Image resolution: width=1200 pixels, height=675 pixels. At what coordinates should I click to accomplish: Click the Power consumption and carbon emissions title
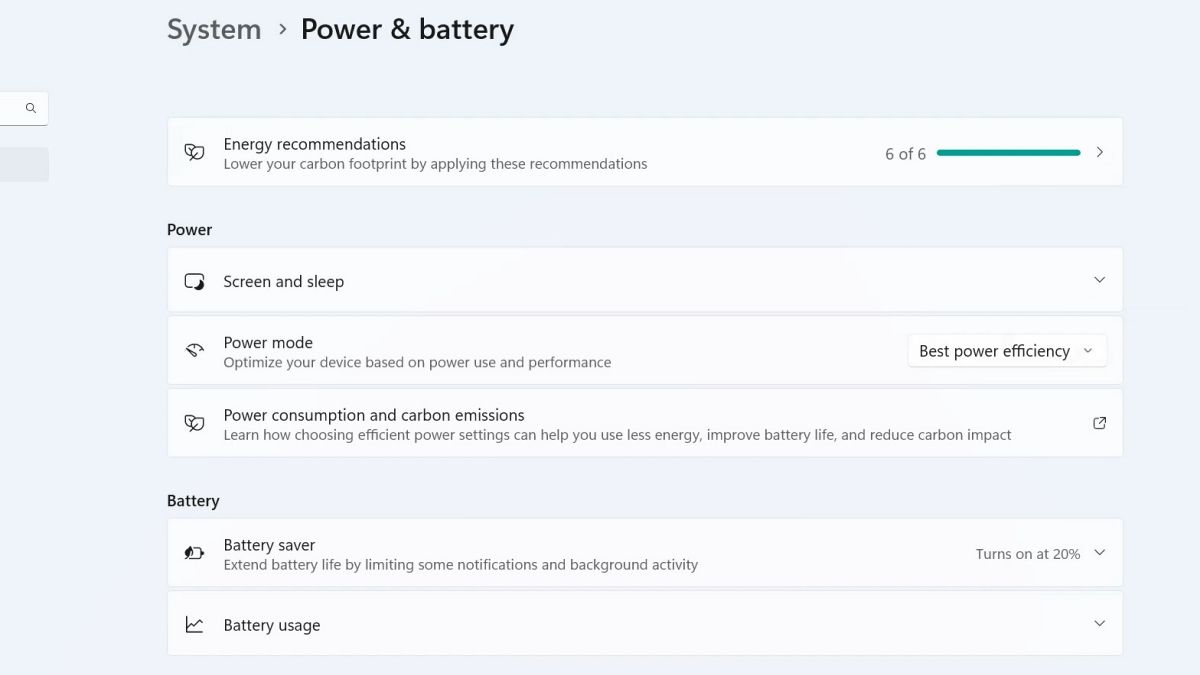[x=373, y=415]
